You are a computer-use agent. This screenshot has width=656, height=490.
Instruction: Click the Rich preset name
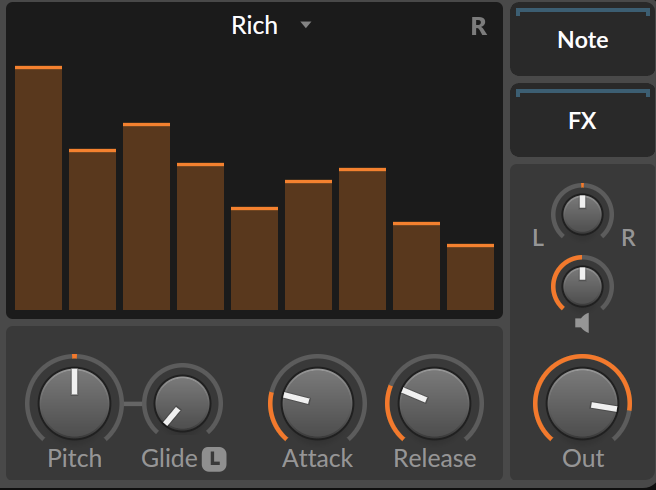[x=254, y=25]
